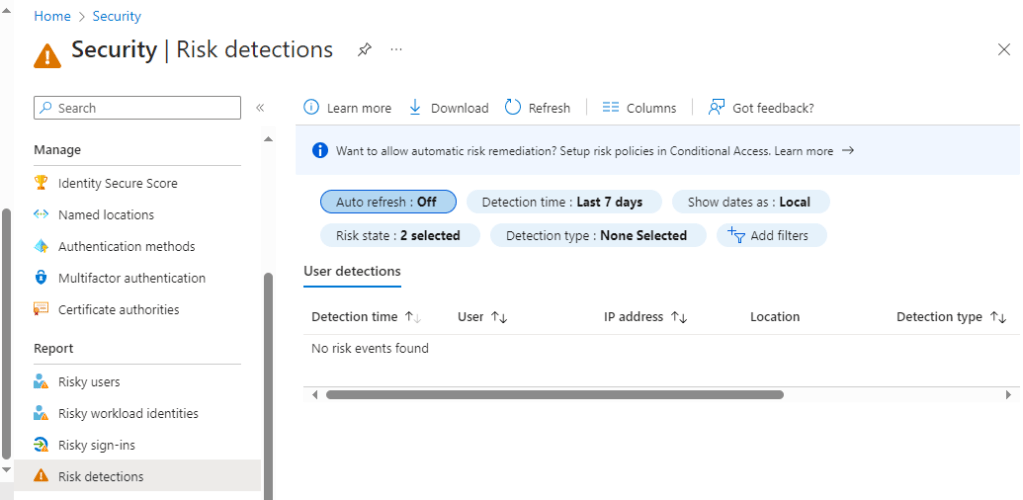
Task: Click the Got feedback? icon
Action: [716, 108]
